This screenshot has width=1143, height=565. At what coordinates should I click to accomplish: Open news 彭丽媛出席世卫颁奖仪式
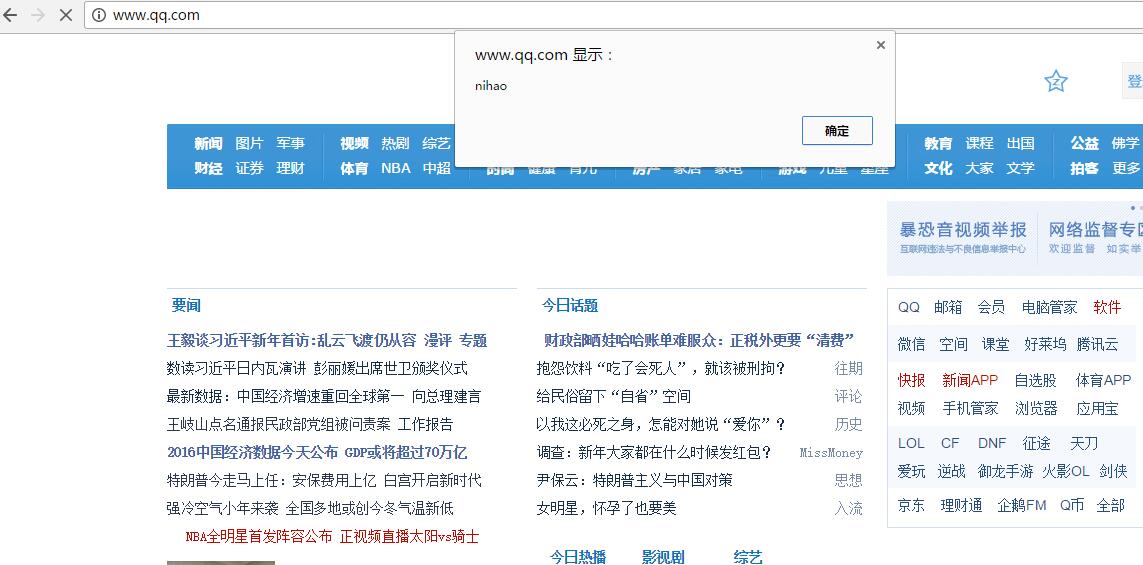[391, 368]
